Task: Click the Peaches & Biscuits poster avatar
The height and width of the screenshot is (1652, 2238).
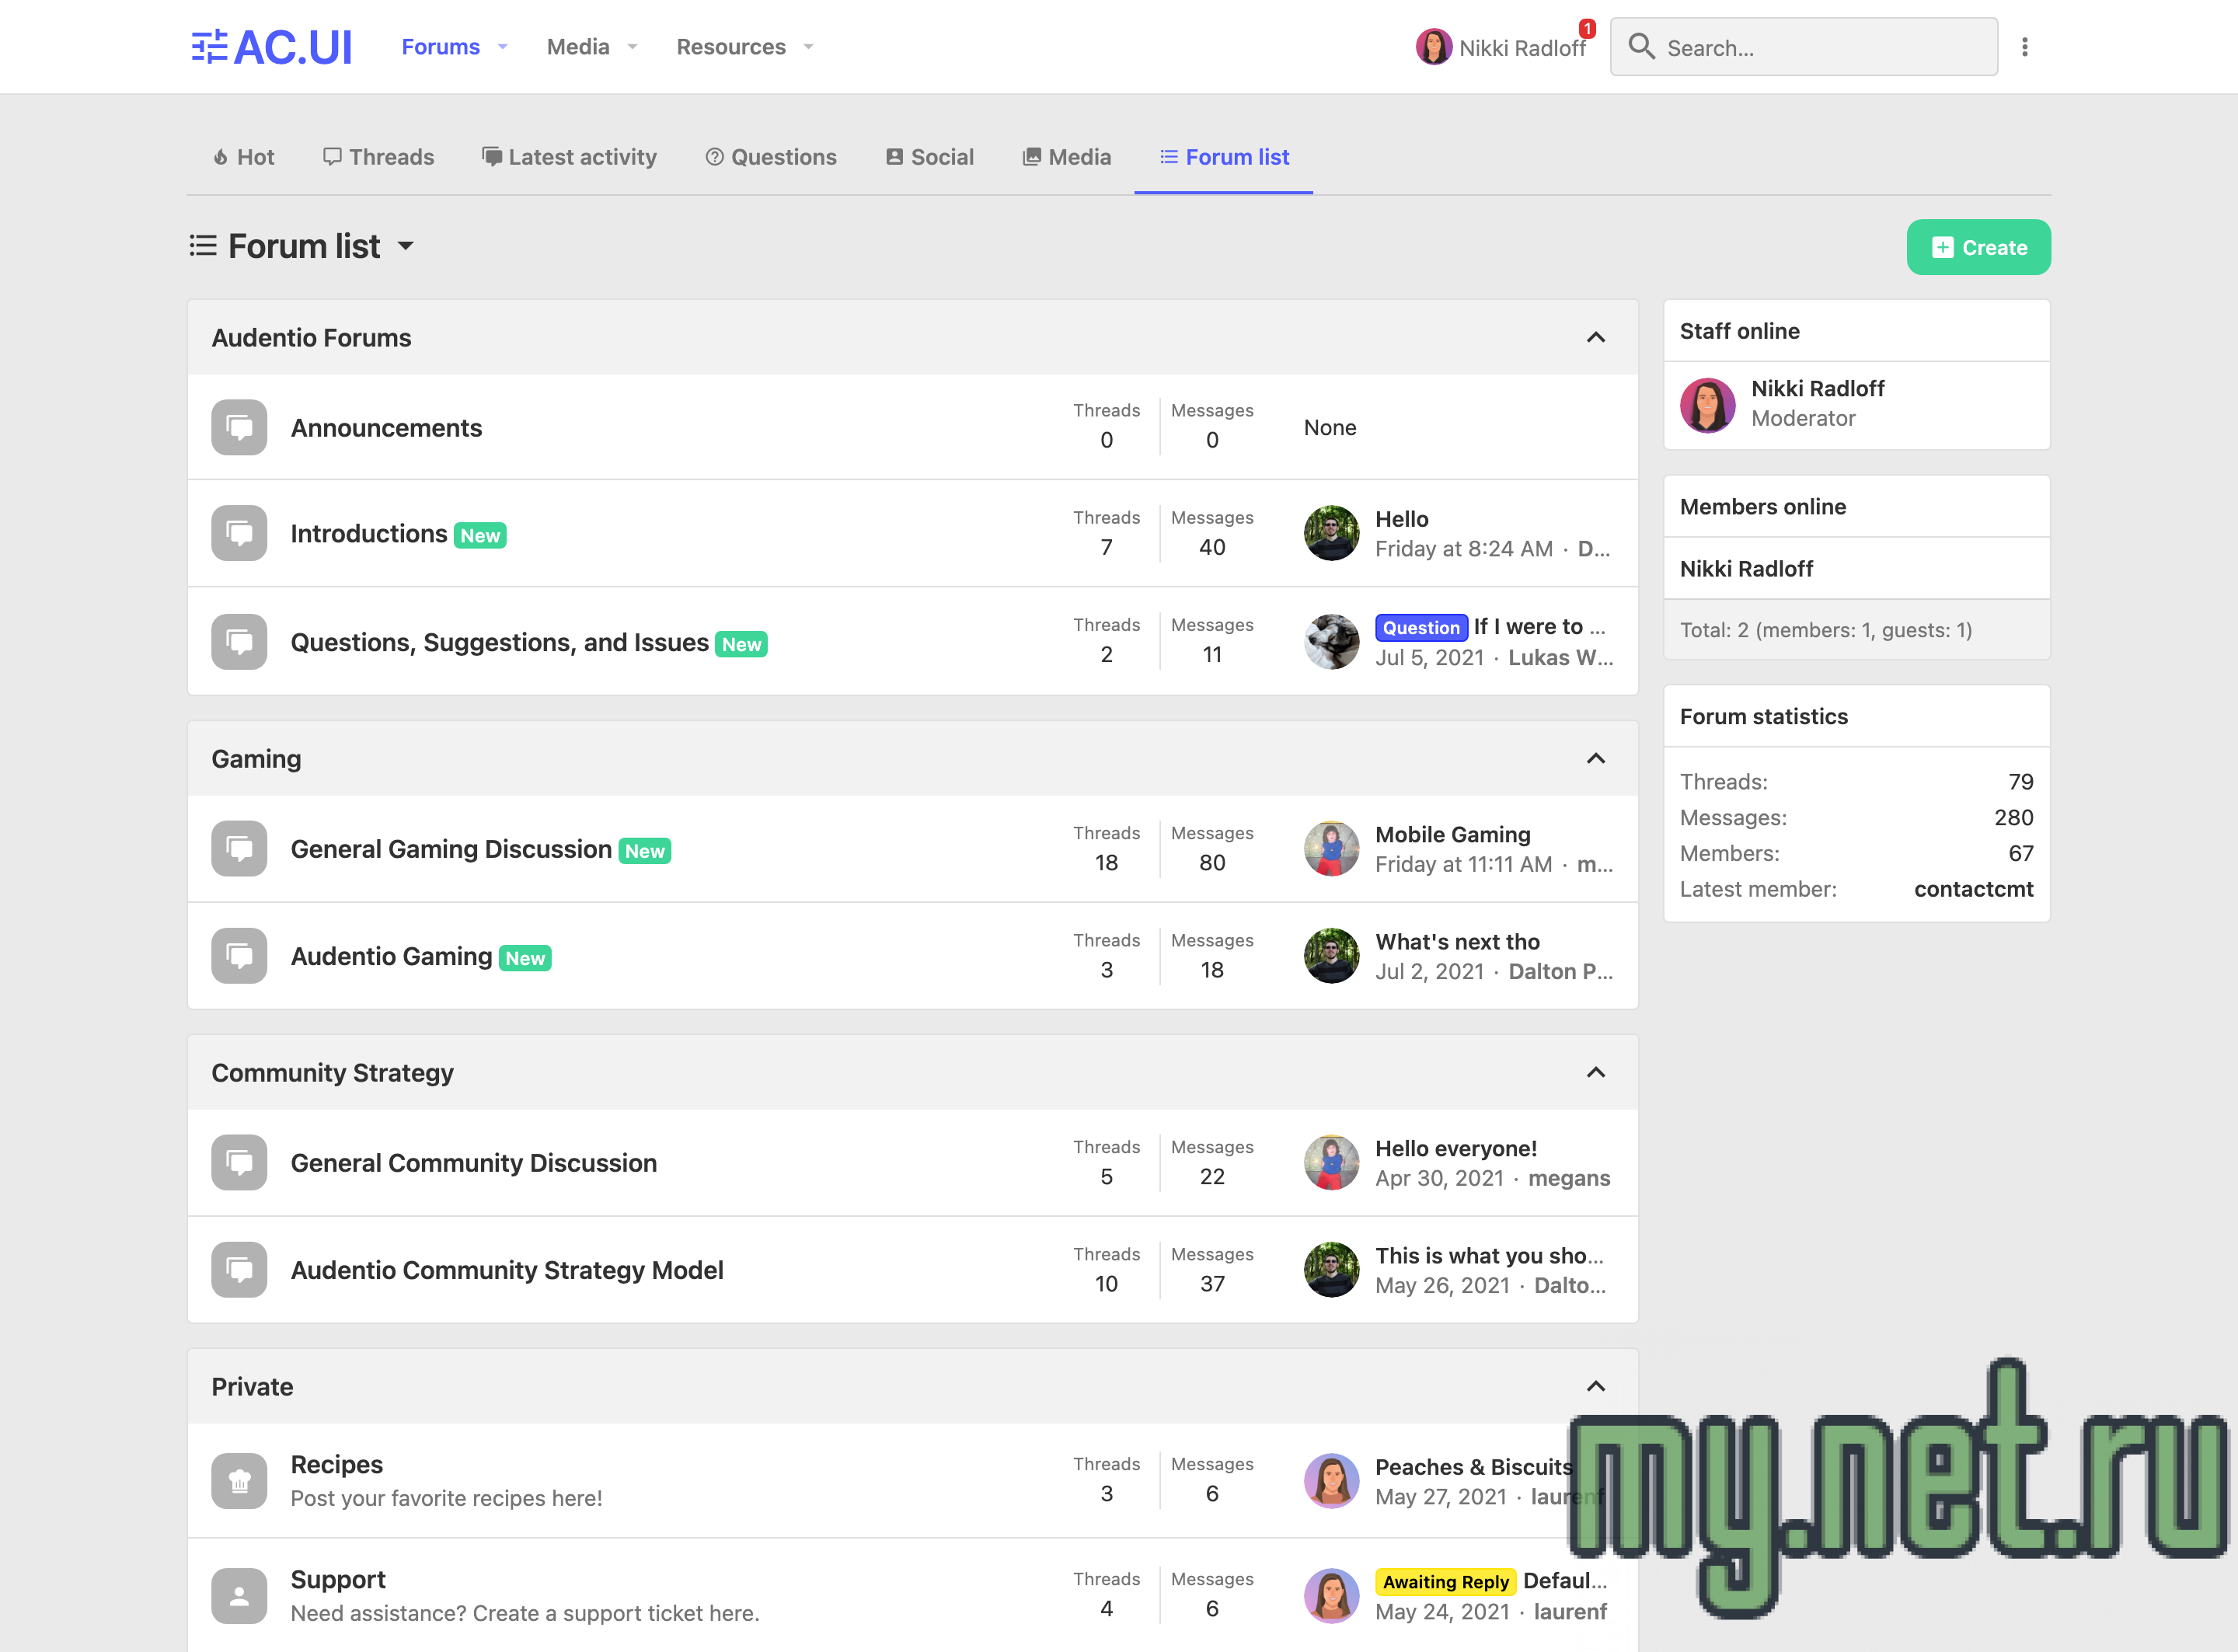Action: coord(1331,1480)
